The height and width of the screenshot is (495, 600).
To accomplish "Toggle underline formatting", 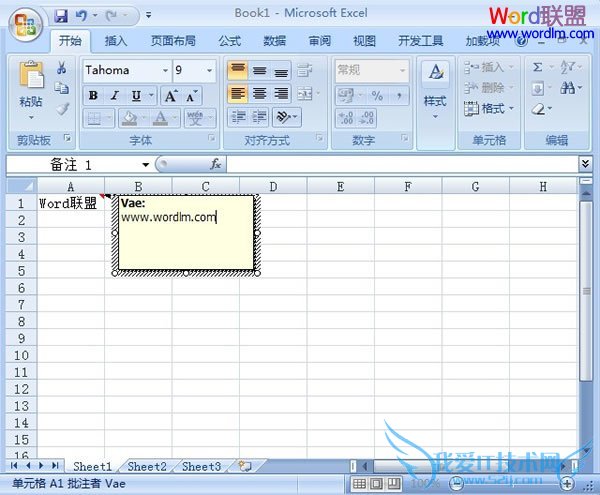I will pos(136,96).
